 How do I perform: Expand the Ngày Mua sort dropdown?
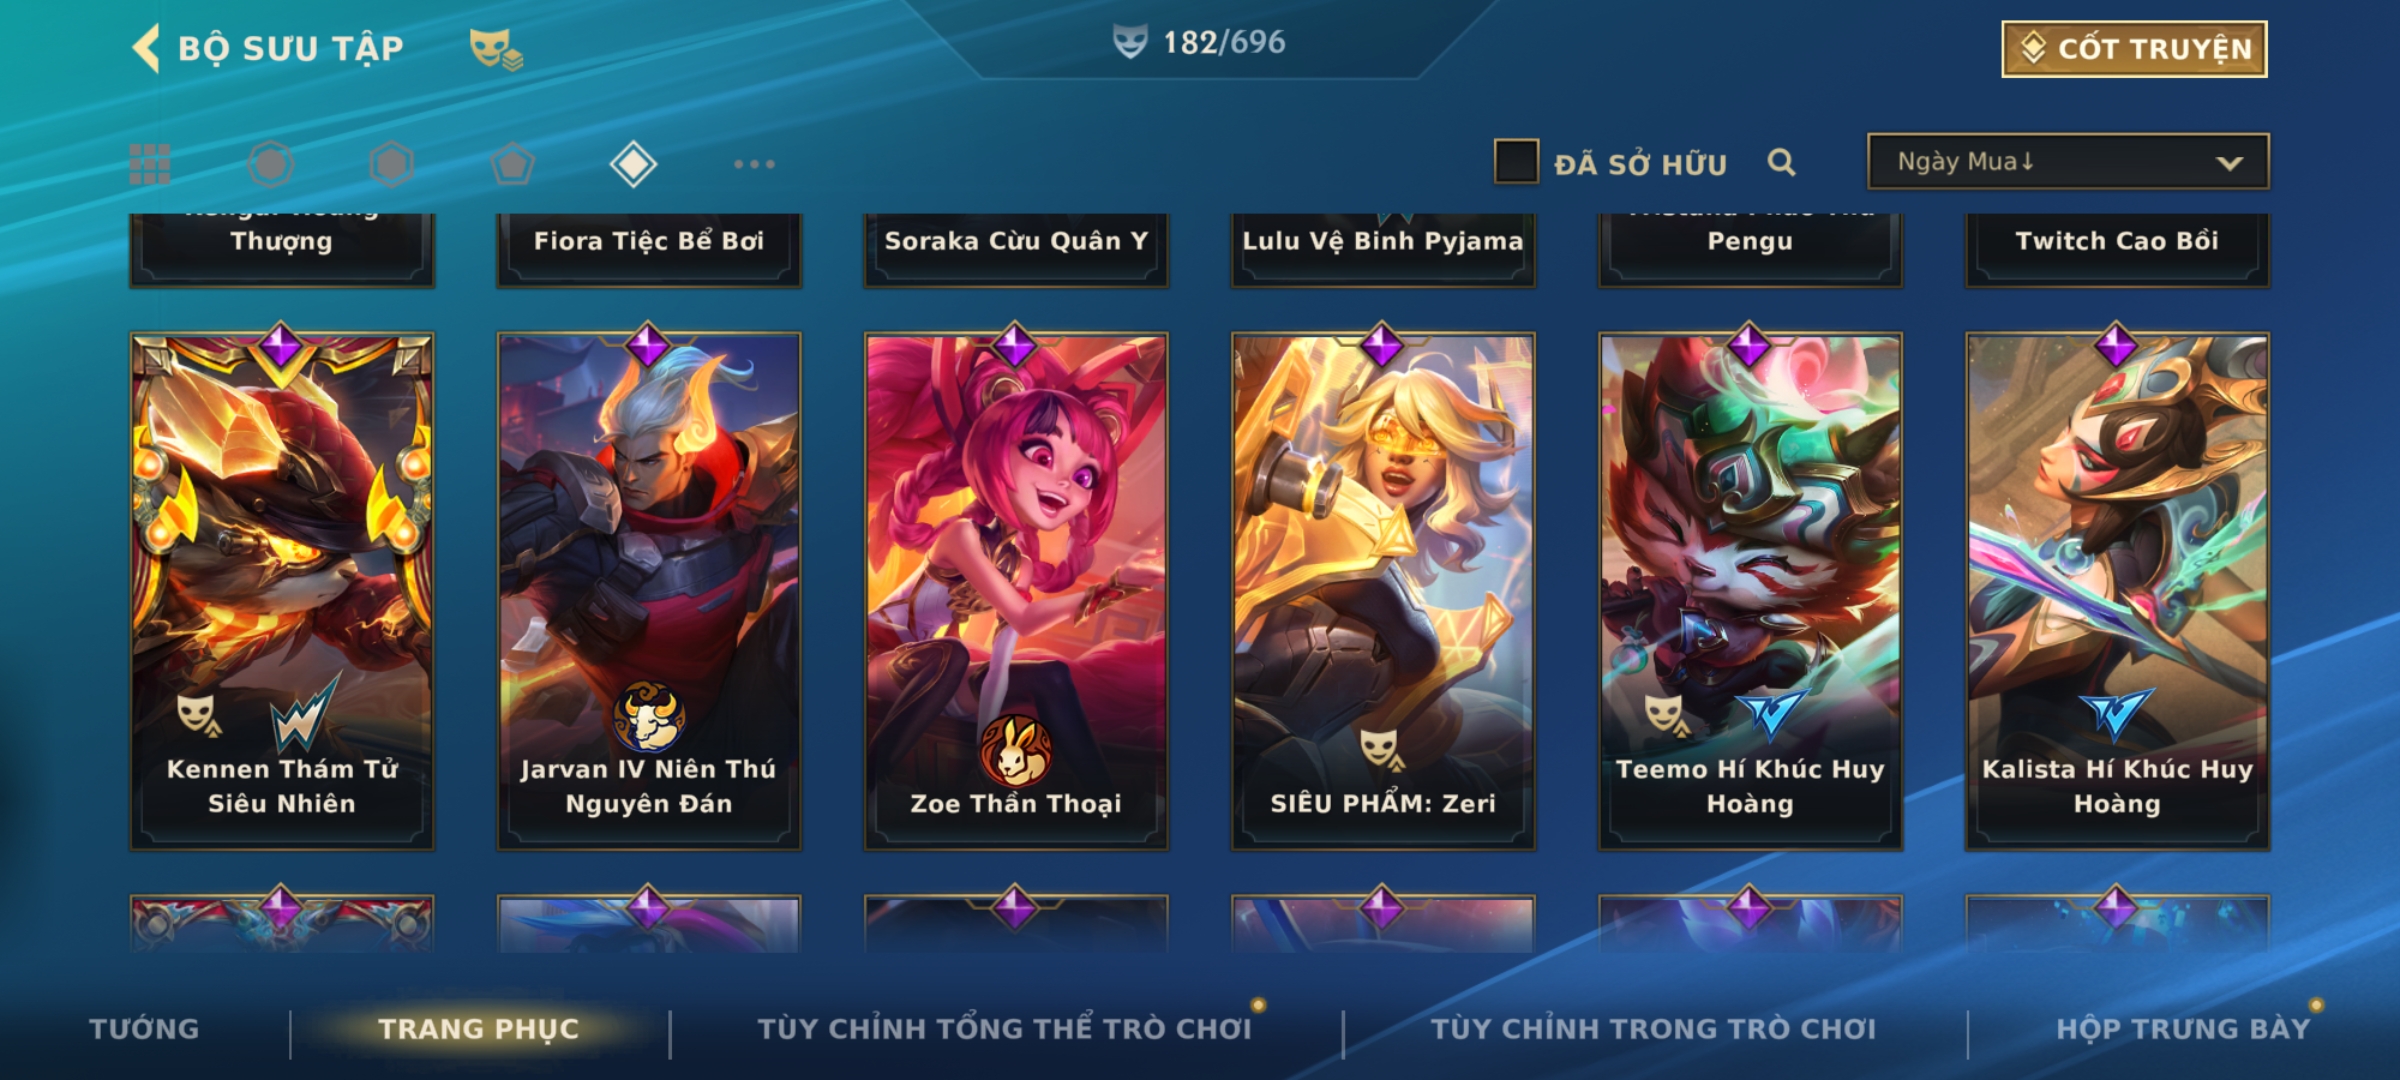[2068, 161]
